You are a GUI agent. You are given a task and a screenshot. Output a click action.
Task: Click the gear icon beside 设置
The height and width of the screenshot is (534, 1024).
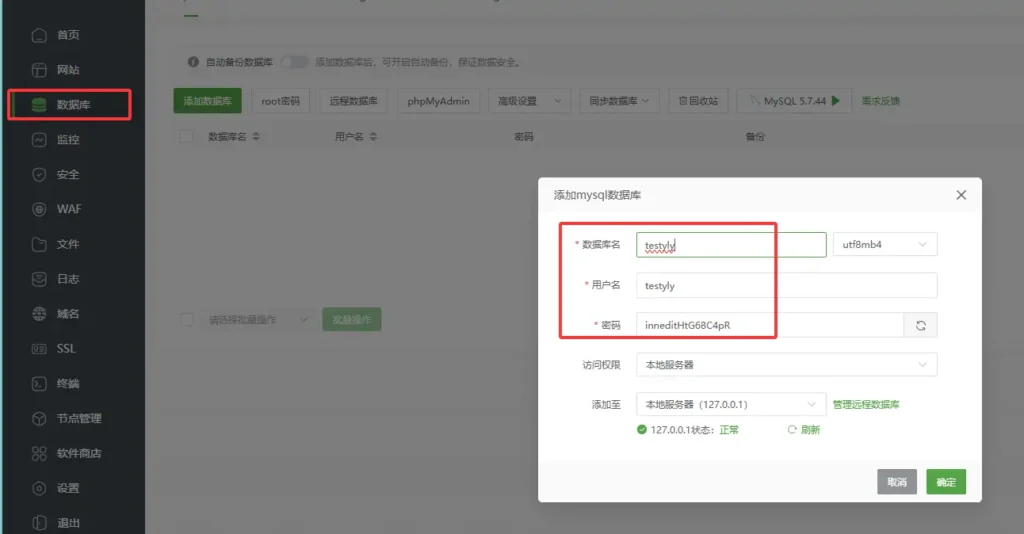tap(39, 488)
